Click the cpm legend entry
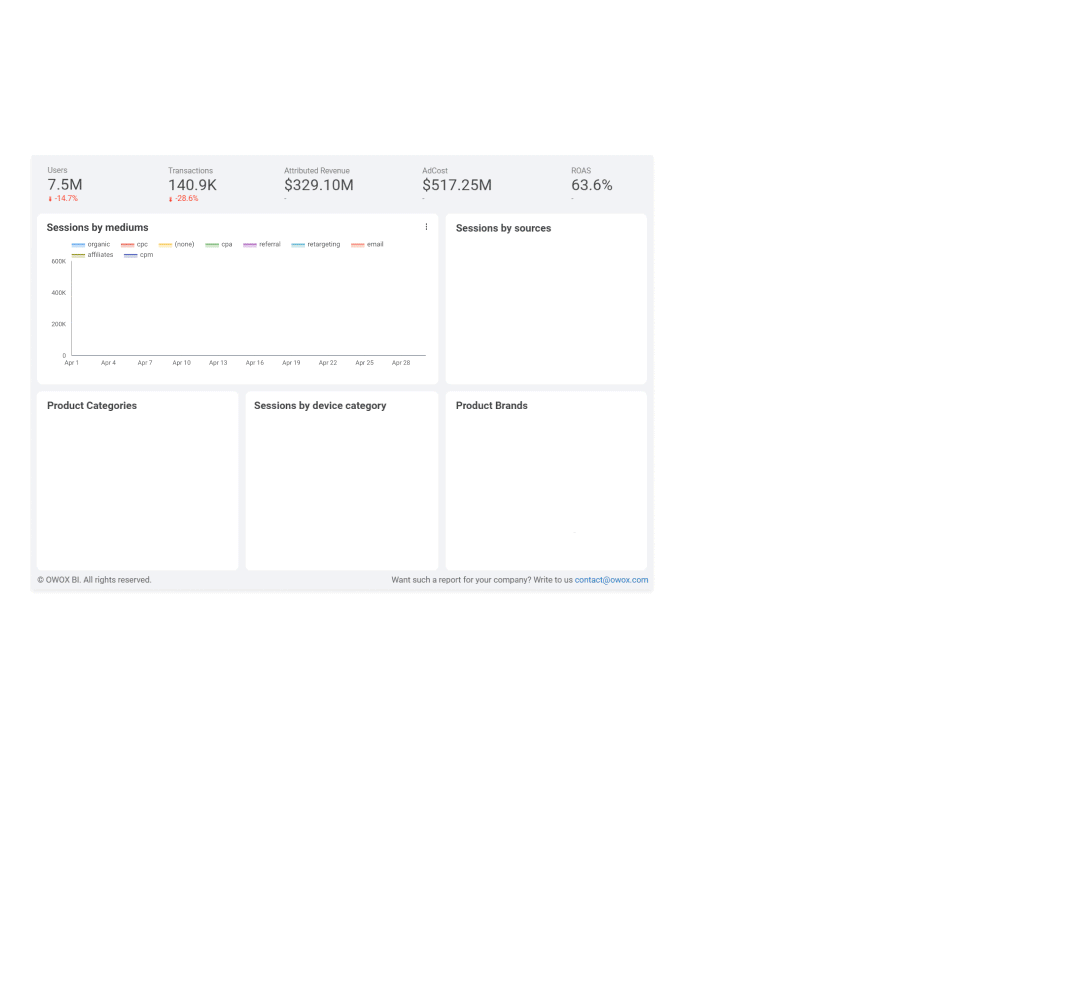This screenshot has width=1086, height=982. pos(139,255)
